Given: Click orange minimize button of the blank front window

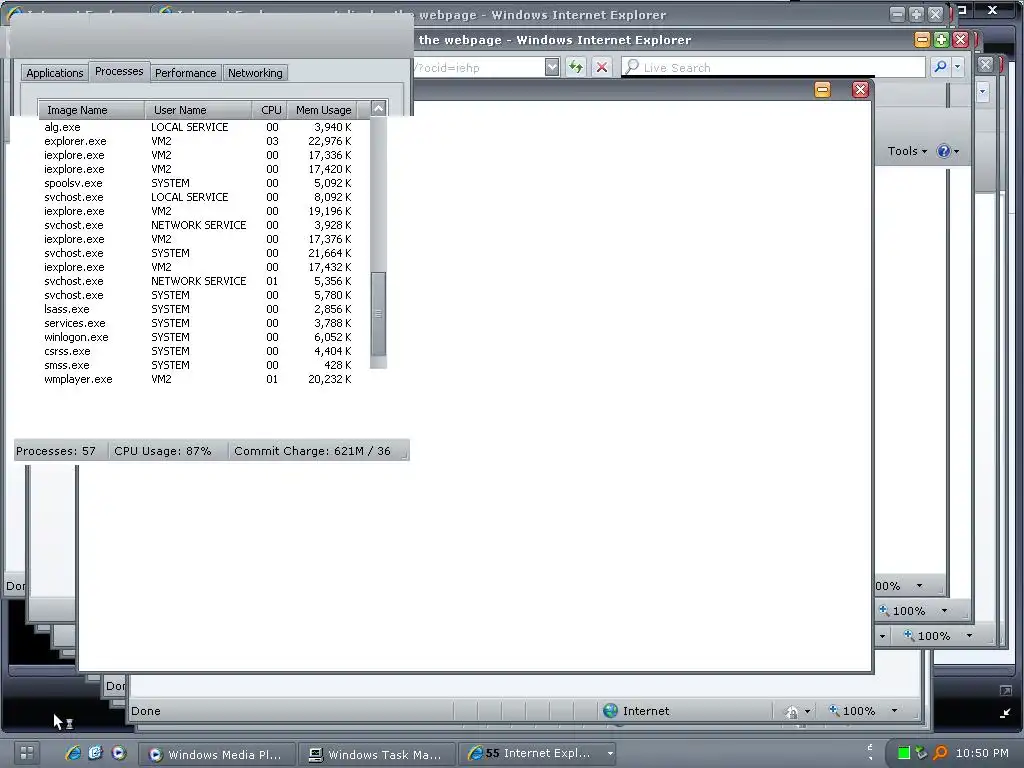Looking at the screenshot, I should [x=822, y=89].
